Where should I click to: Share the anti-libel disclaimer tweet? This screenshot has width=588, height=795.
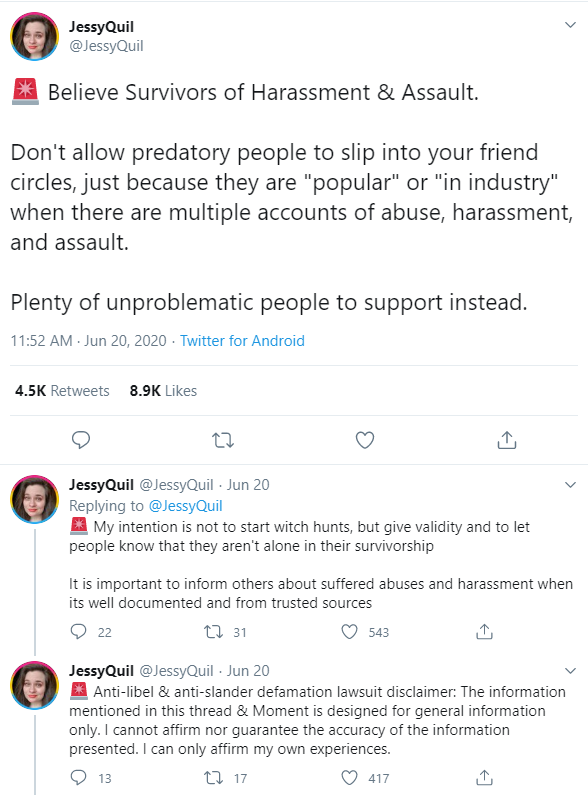[484, 777]
